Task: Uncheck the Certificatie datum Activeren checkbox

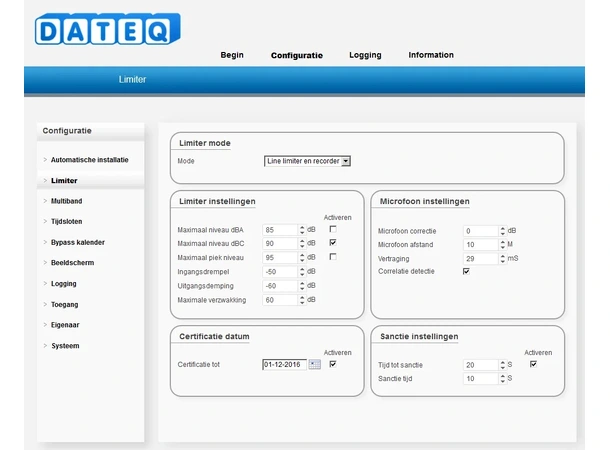Action: [332, 364]
